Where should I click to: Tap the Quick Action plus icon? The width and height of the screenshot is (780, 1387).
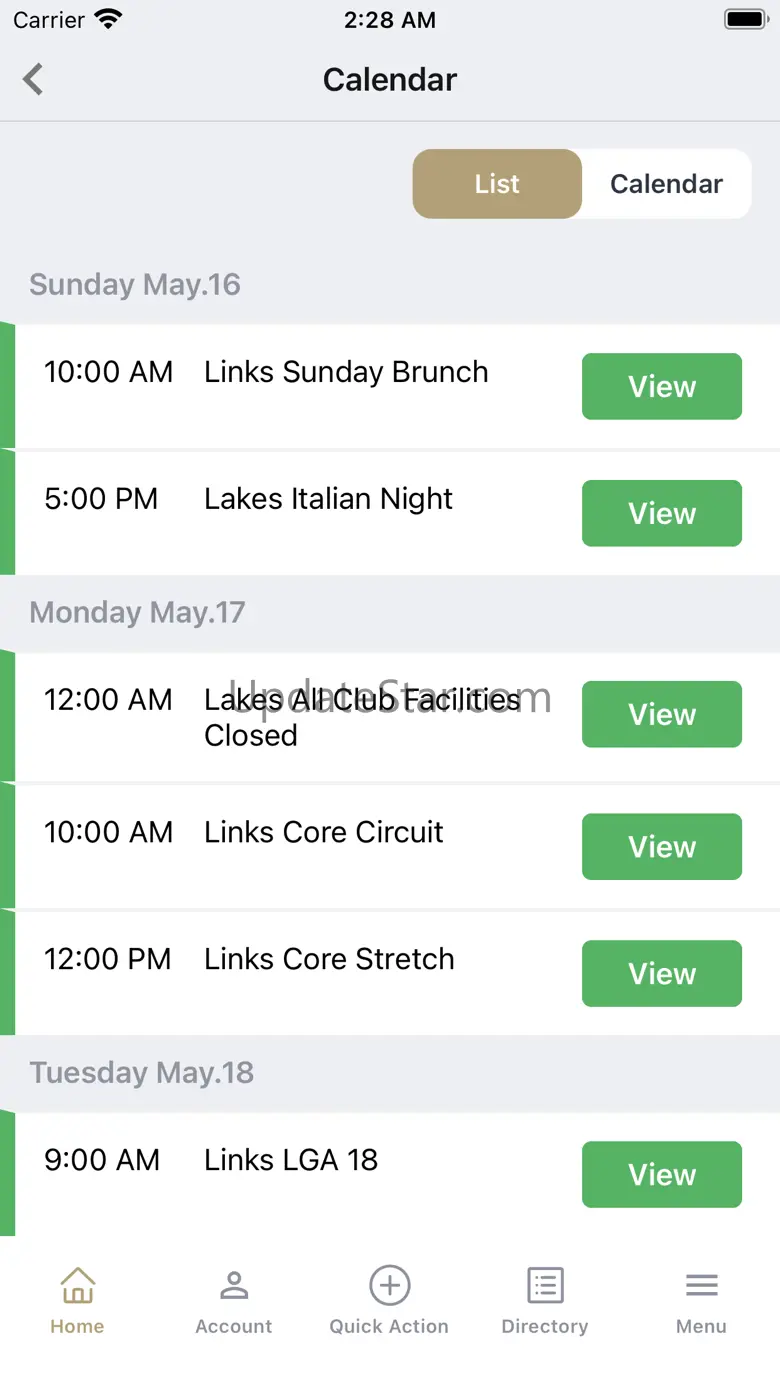tap(389, 1285)
